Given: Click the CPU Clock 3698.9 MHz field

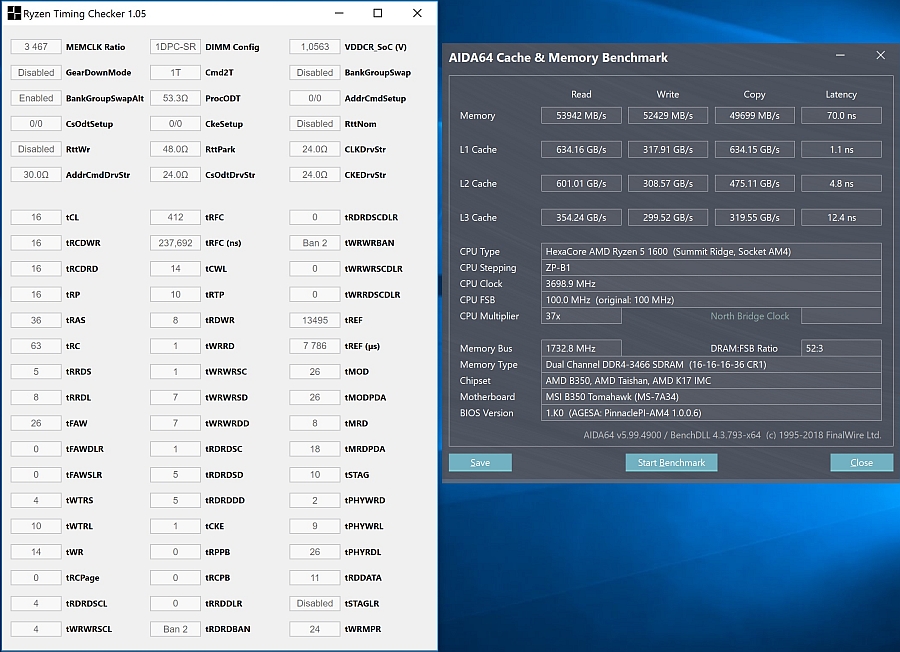Looking at the screenshot, I should [711, 284].
